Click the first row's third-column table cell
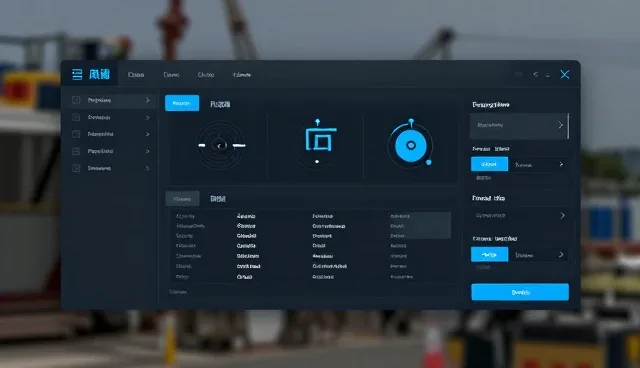640x368 pixels. click(x=322, y=216)
